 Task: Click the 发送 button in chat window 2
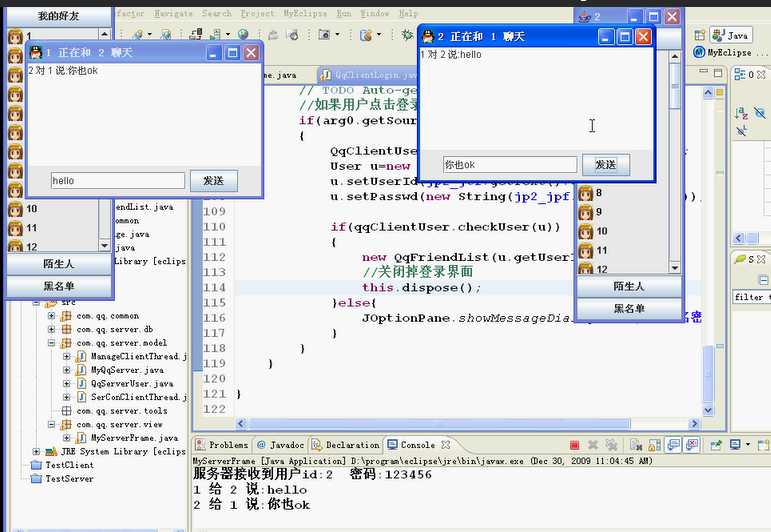pyautogui.click(x=605, y=165)
